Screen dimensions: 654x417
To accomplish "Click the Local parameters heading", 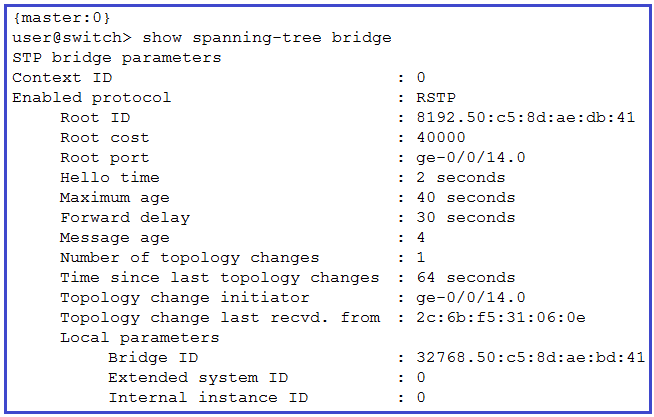I will click(140, 337).
